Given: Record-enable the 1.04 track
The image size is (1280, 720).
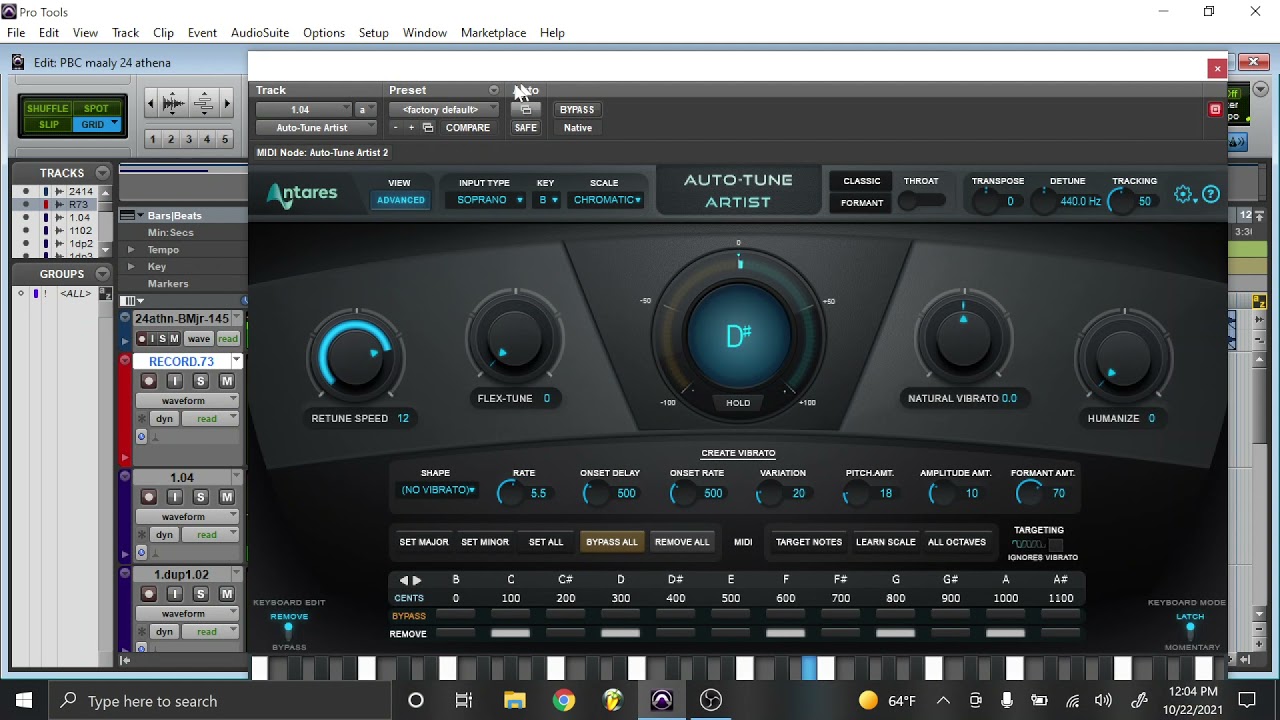Looking at the screenshot, I should (x=149, y=497).
